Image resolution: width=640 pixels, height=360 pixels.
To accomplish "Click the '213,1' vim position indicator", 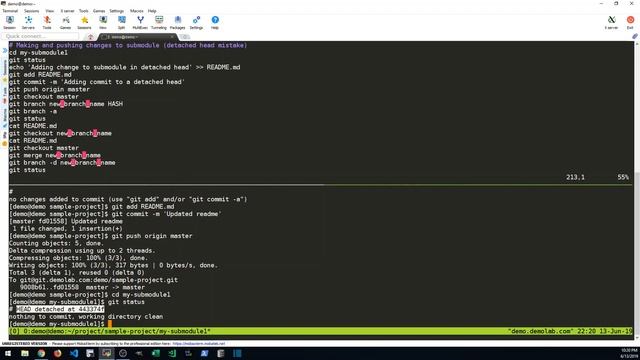I will coord(575,177).
